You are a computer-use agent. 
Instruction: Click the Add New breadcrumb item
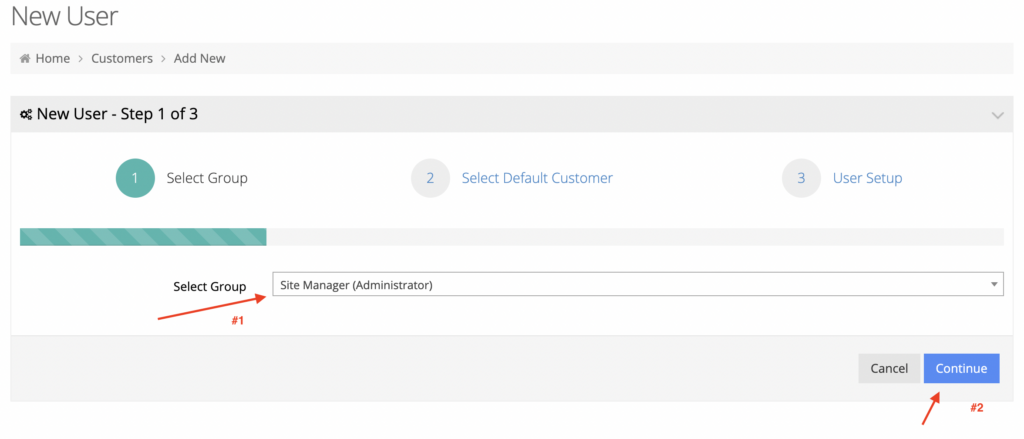pos(200,59)
